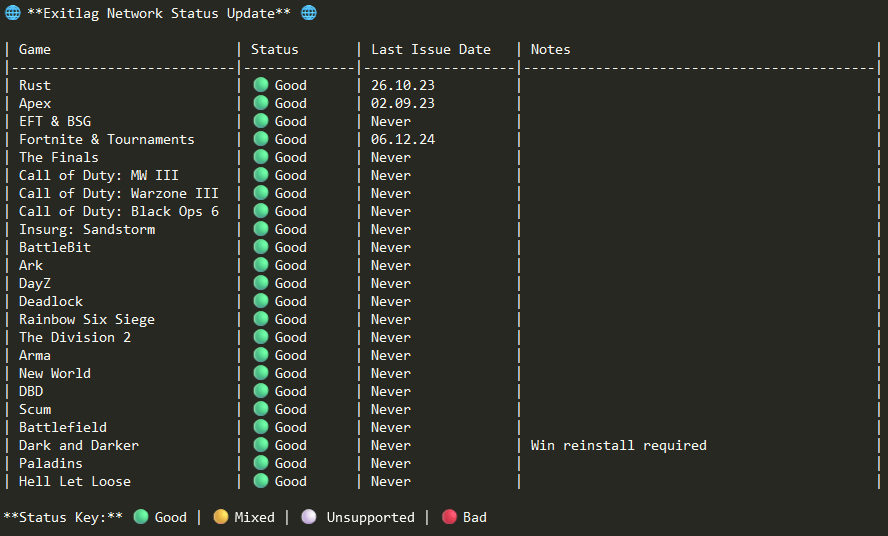
Task: Click the green dot for Deadlock
Action: (261, 301)
